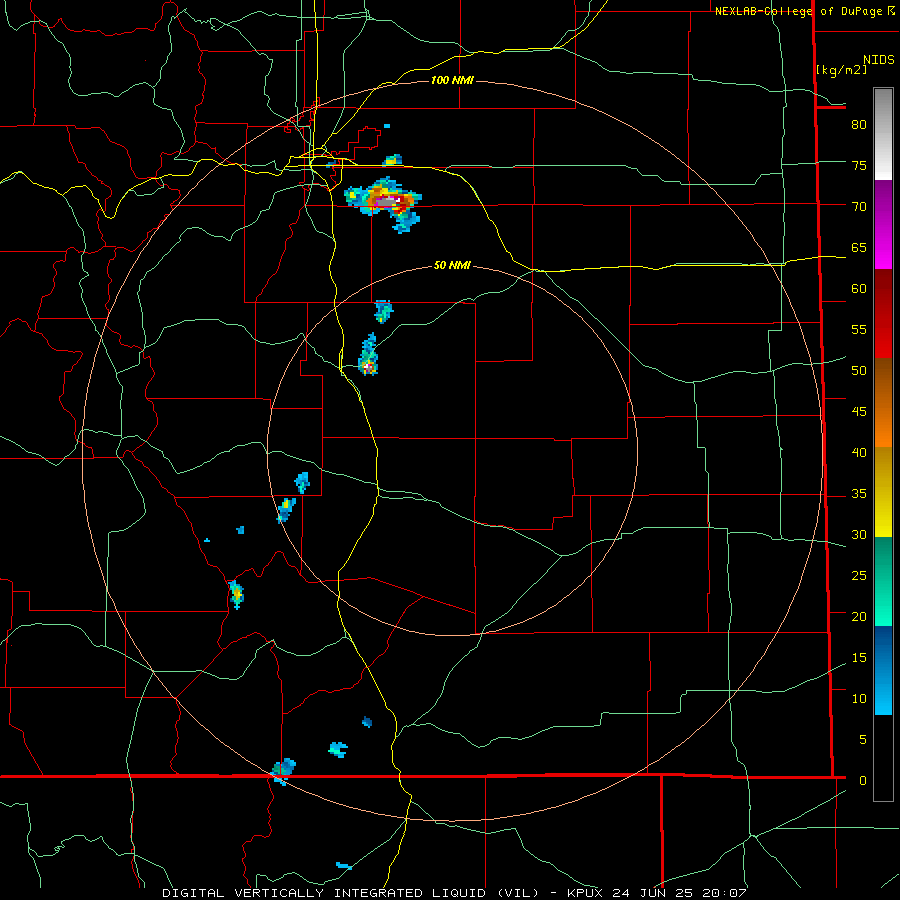The width and height of the screenshot is (900, 900).
Task: Select the teal-green segment of the color bar
Action: pos(883,581)
